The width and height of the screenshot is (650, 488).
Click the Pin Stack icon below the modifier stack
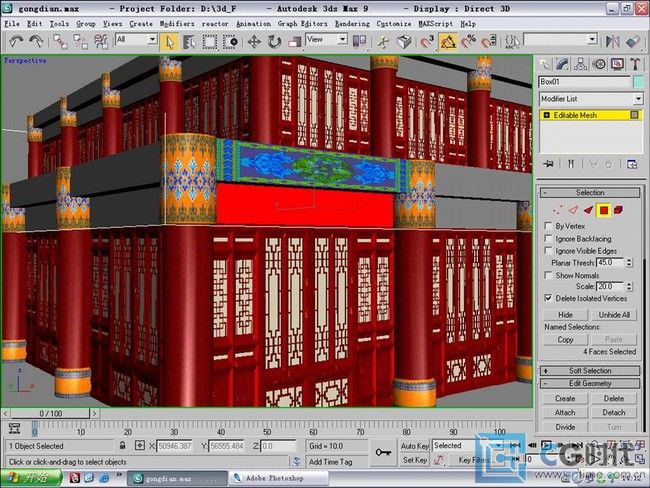pos(548,164)
